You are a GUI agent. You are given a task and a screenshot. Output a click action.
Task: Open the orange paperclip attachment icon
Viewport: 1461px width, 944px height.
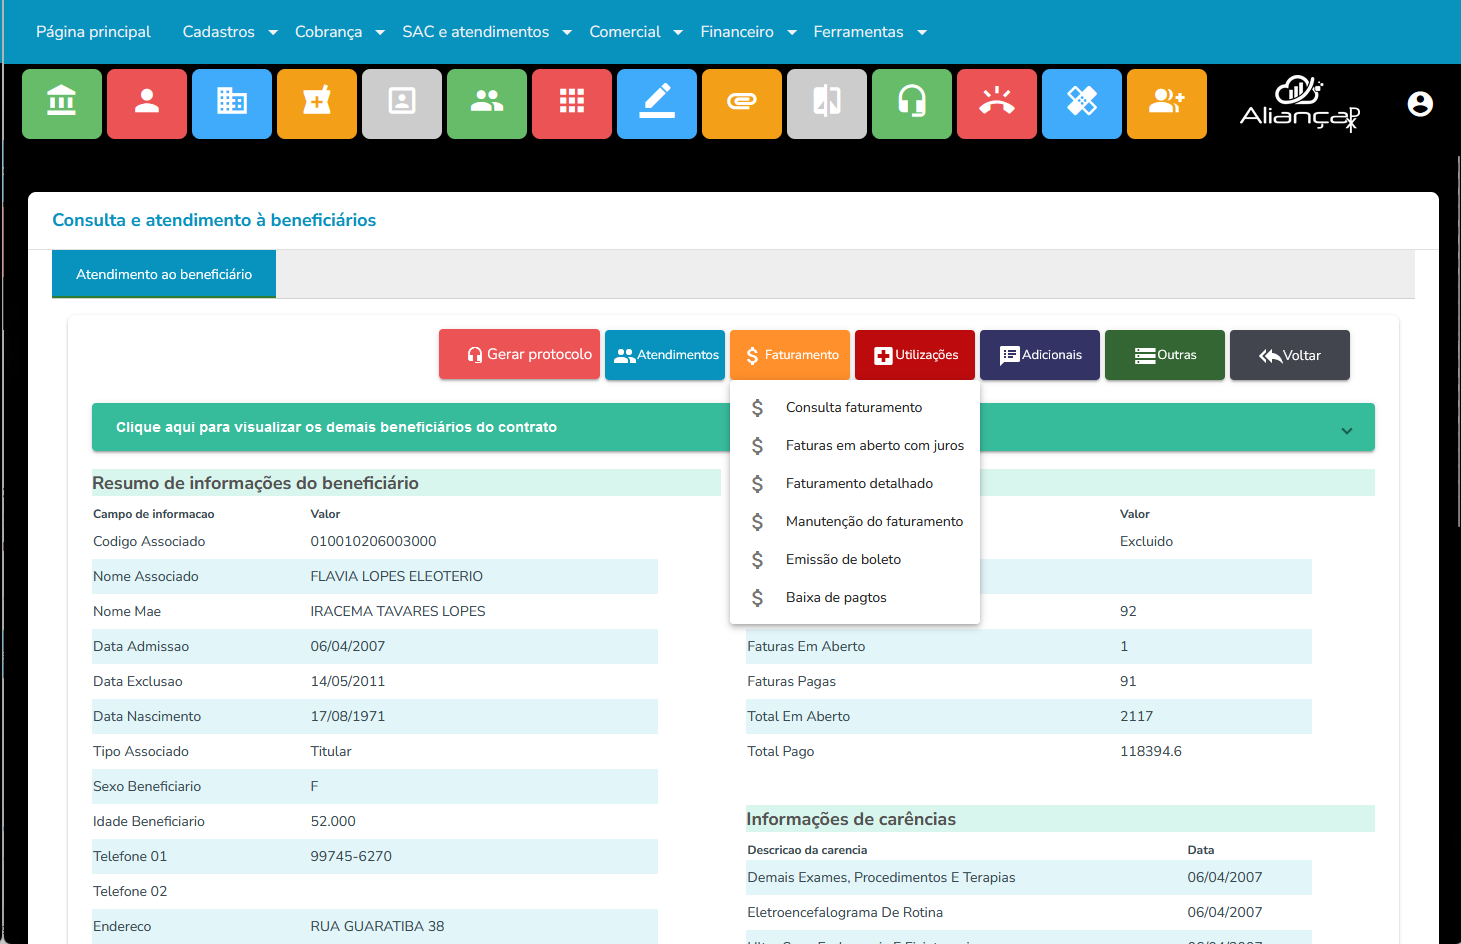click(x=742, y=103)
